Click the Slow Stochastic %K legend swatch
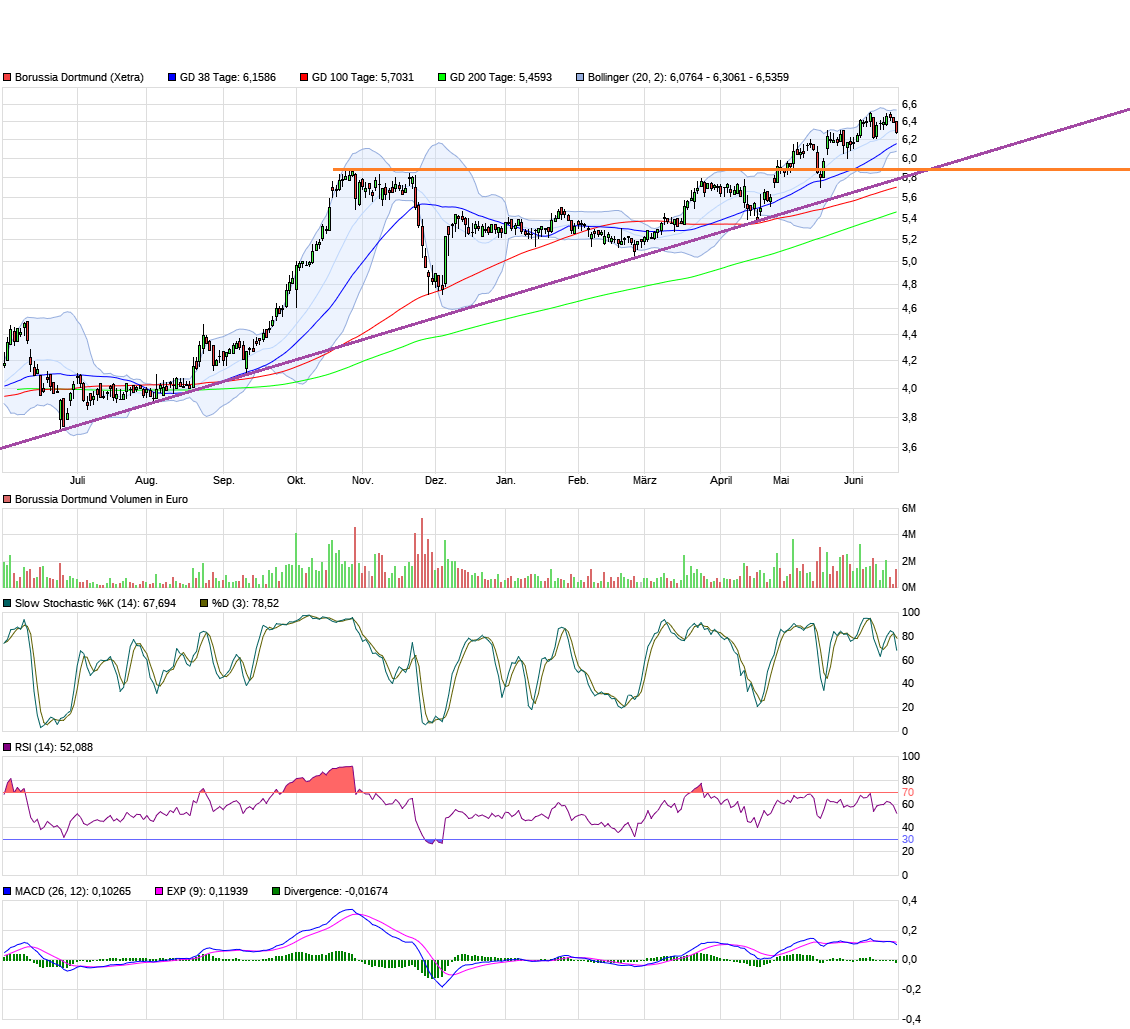This screenshot has height=1029, width=1130. pyautogui.click(x=7, y=603)
